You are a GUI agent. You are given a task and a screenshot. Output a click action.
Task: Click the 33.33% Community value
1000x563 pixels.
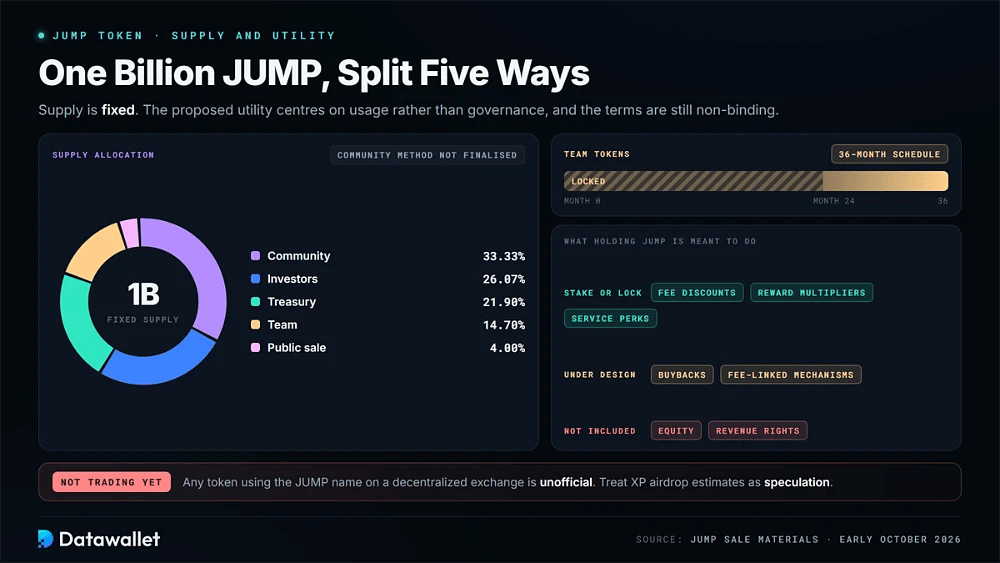(x=503, y=256)
